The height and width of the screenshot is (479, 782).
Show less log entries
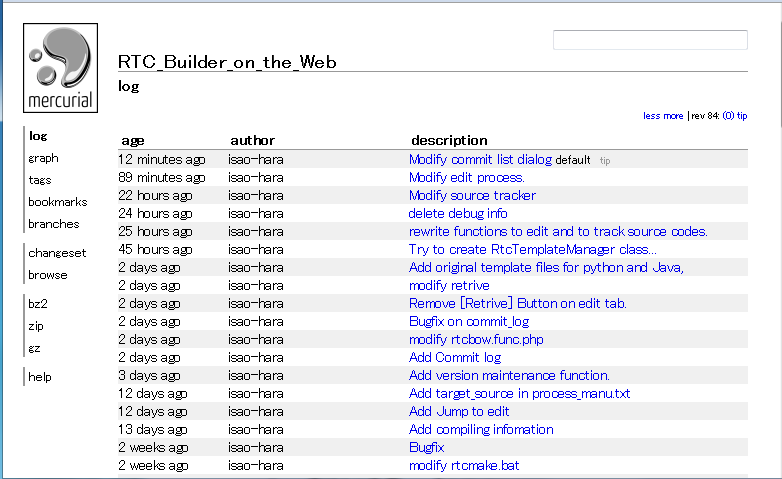click(x=651, y=116)
